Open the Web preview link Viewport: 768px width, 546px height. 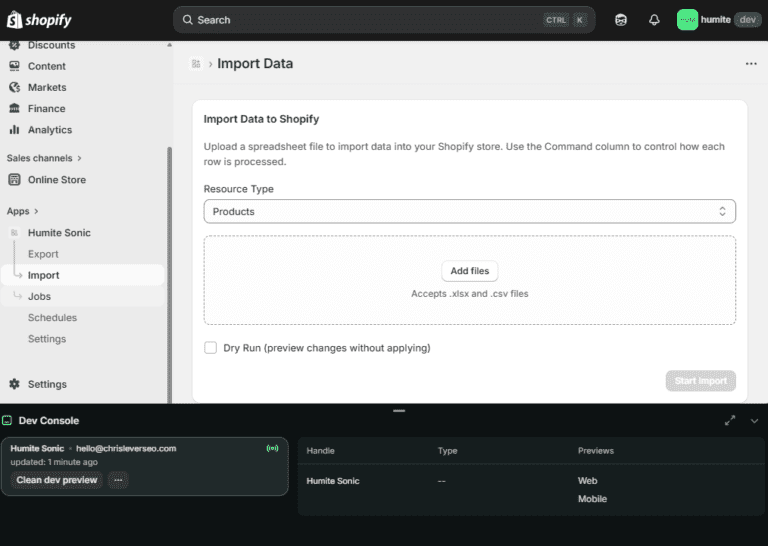587,481
